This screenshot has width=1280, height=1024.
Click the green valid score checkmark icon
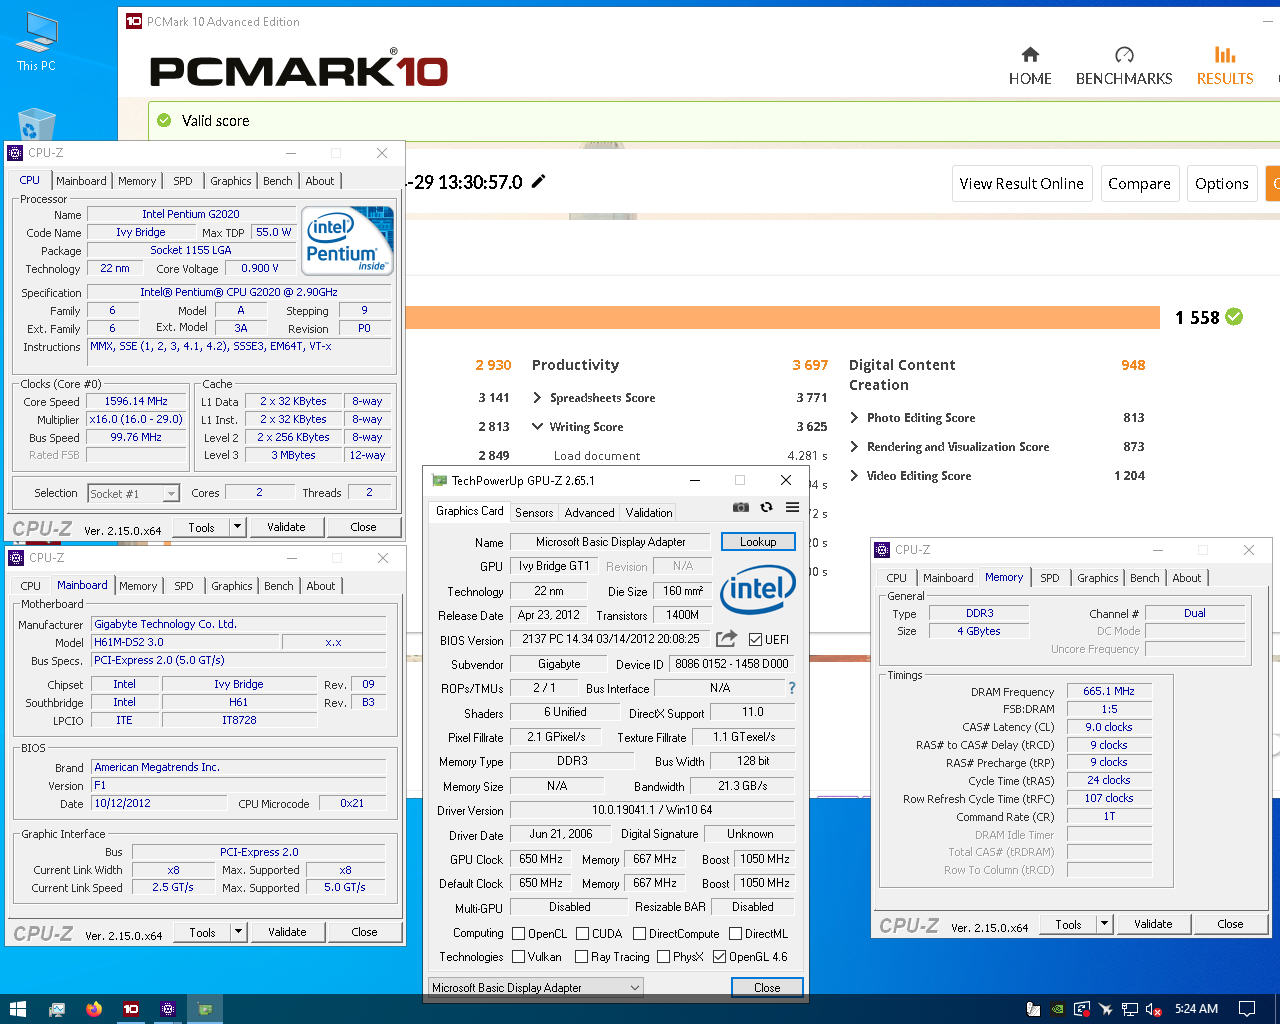click(164, 120)
